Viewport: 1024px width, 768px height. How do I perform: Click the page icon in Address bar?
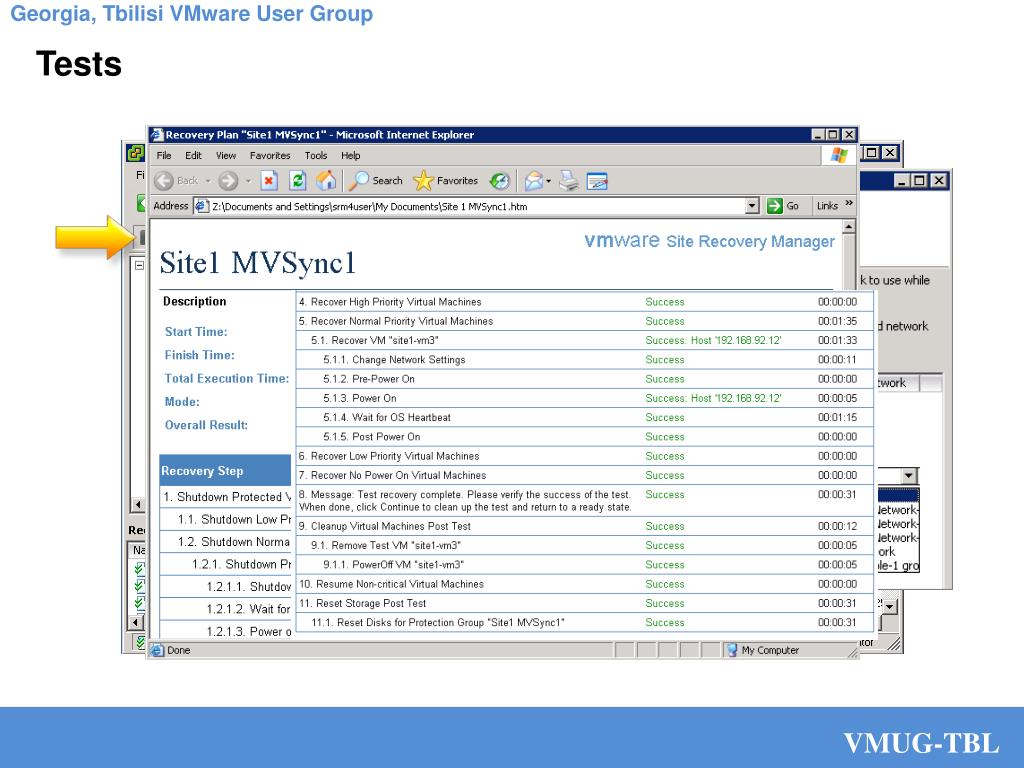202,206
